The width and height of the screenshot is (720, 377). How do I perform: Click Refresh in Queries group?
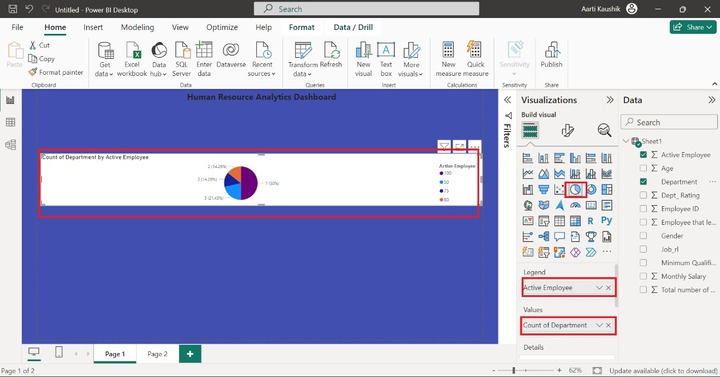coord(331,55)
